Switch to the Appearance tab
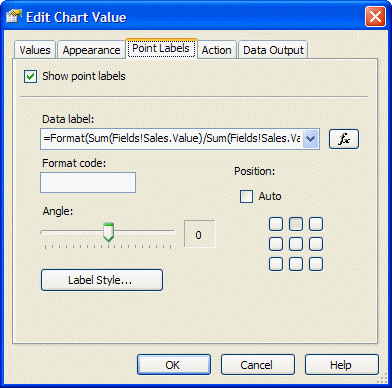392x388 pixels. 91,50
